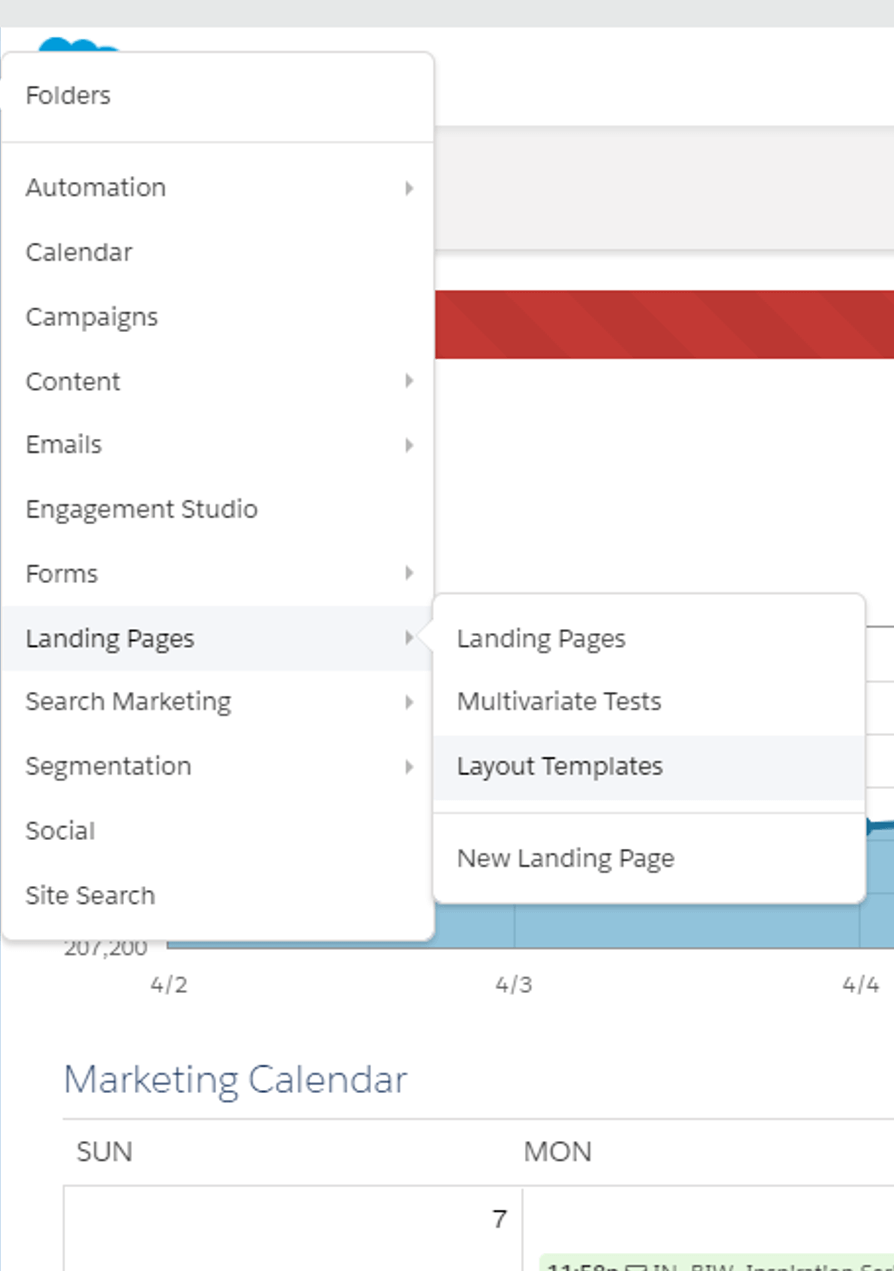894x1271 pixels.
Task: Open the Folders menu entry
Action: 68,96
